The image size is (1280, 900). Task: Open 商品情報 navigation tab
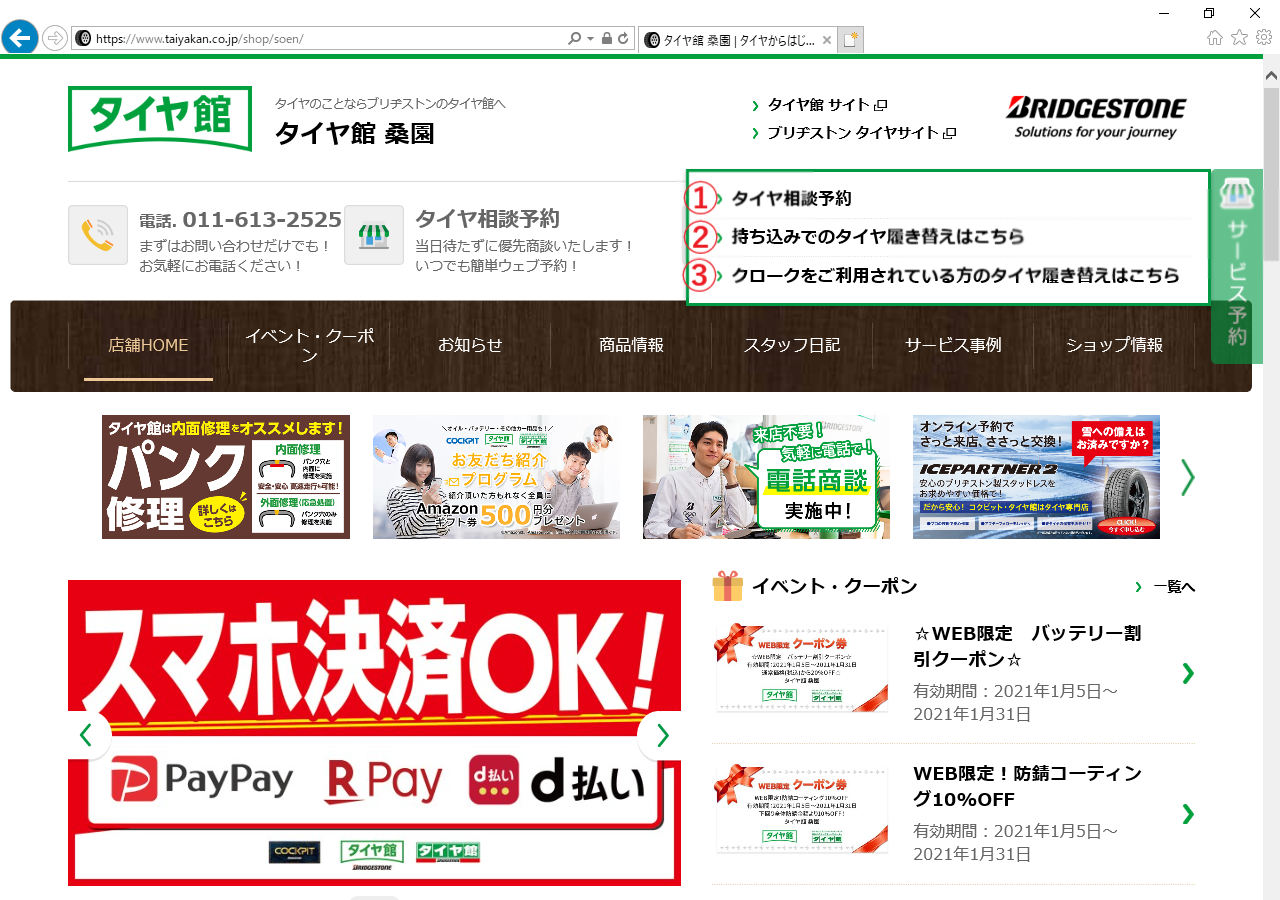(x=631, y=345)
